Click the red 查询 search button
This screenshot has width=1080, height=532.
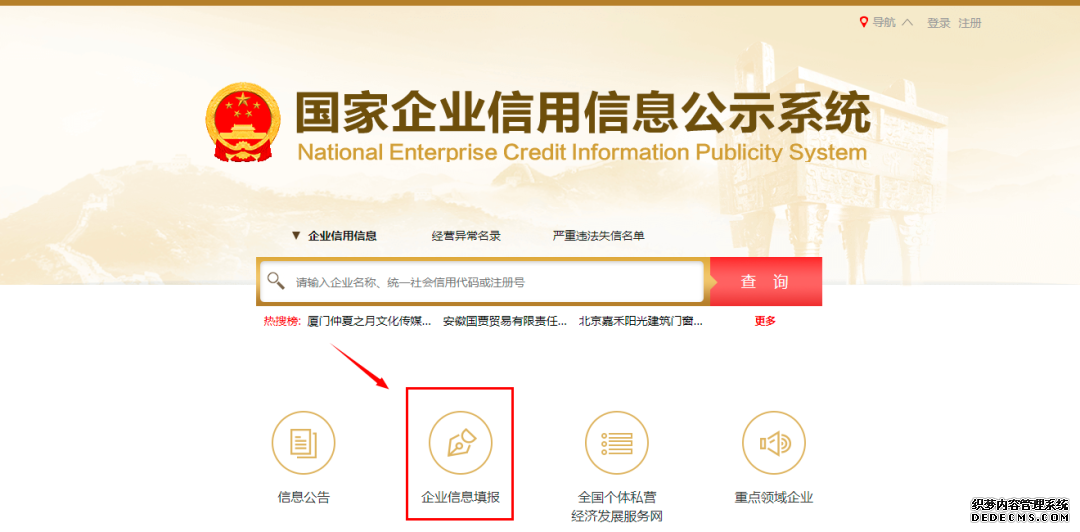pyautogui.click(x=765, y=281)
